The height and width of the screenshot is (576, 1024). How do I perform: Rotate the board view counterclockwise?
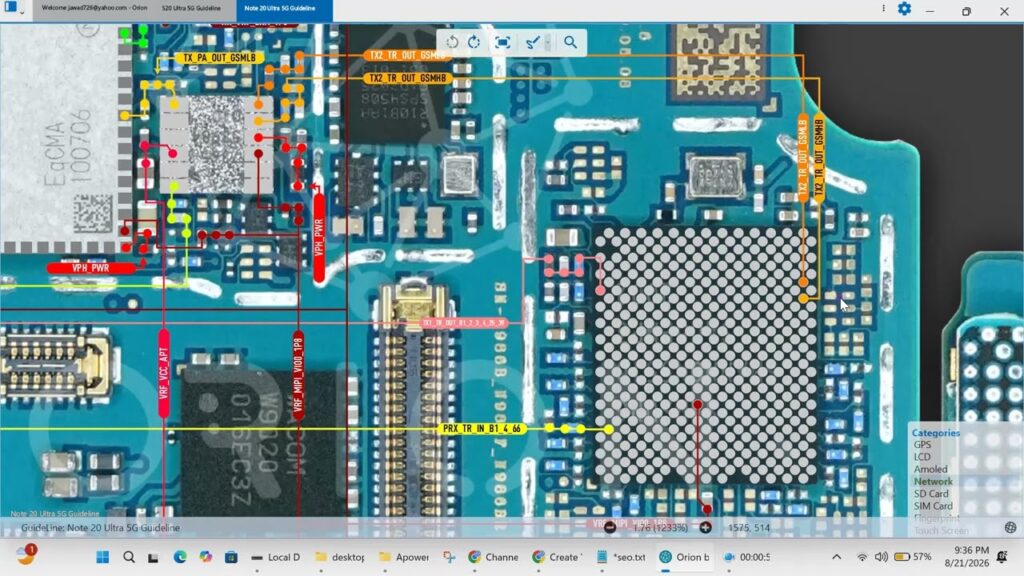(452, 42)
